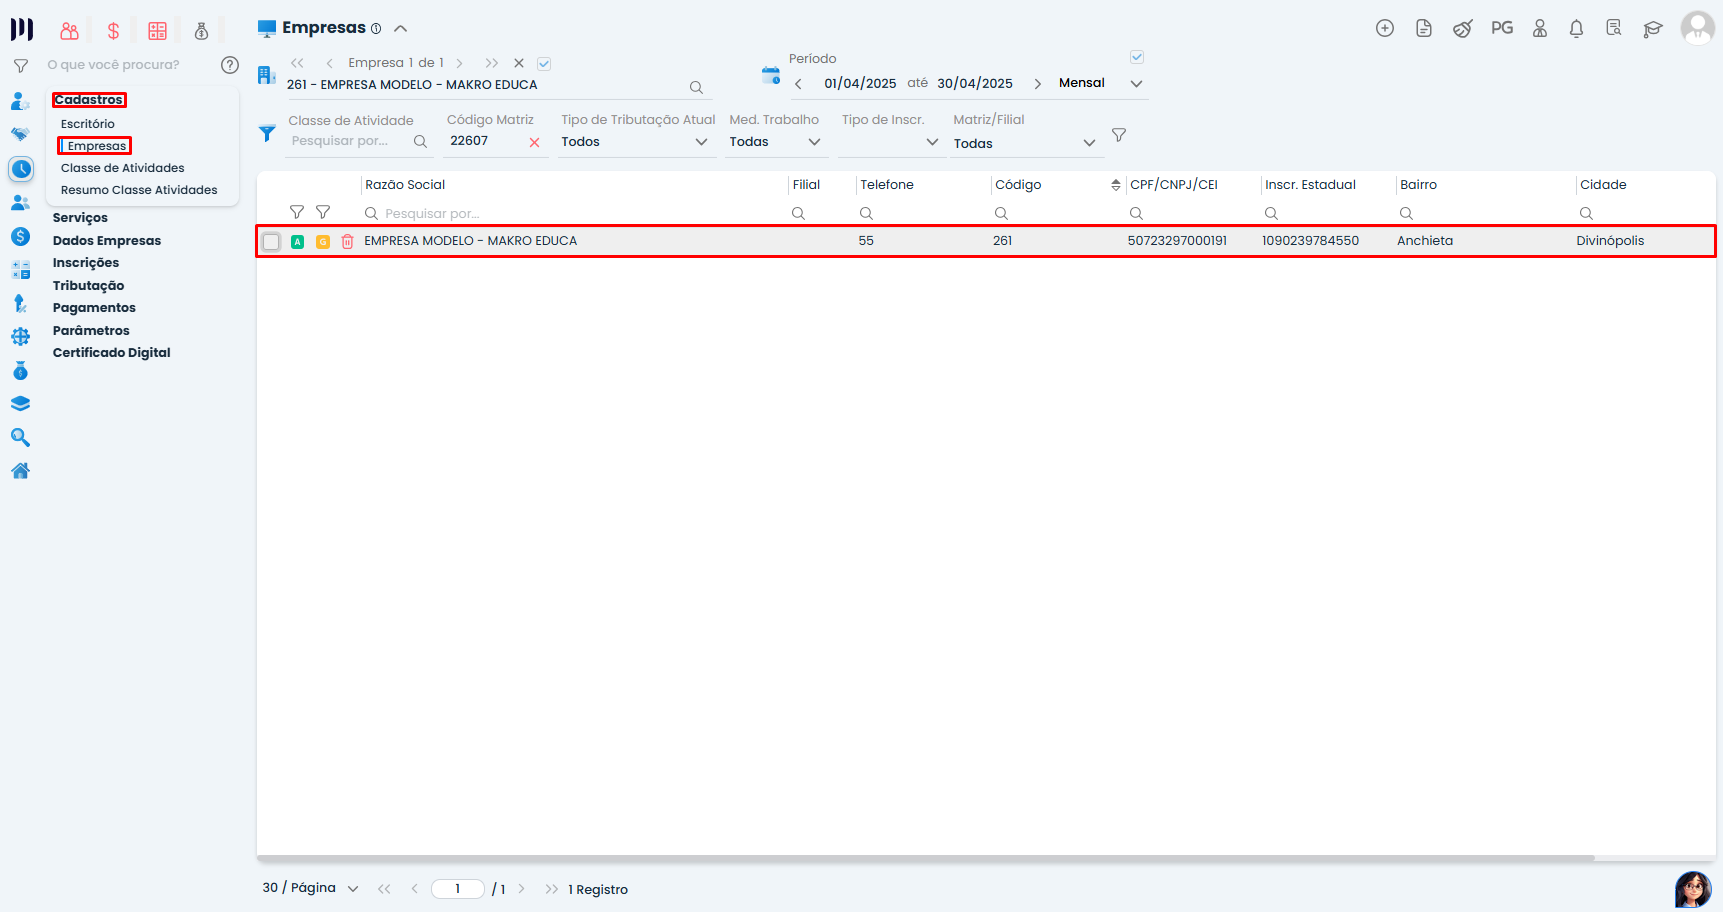Clear the Código Matriz filter with red X

pyautogui.click(x=534, y=143)
